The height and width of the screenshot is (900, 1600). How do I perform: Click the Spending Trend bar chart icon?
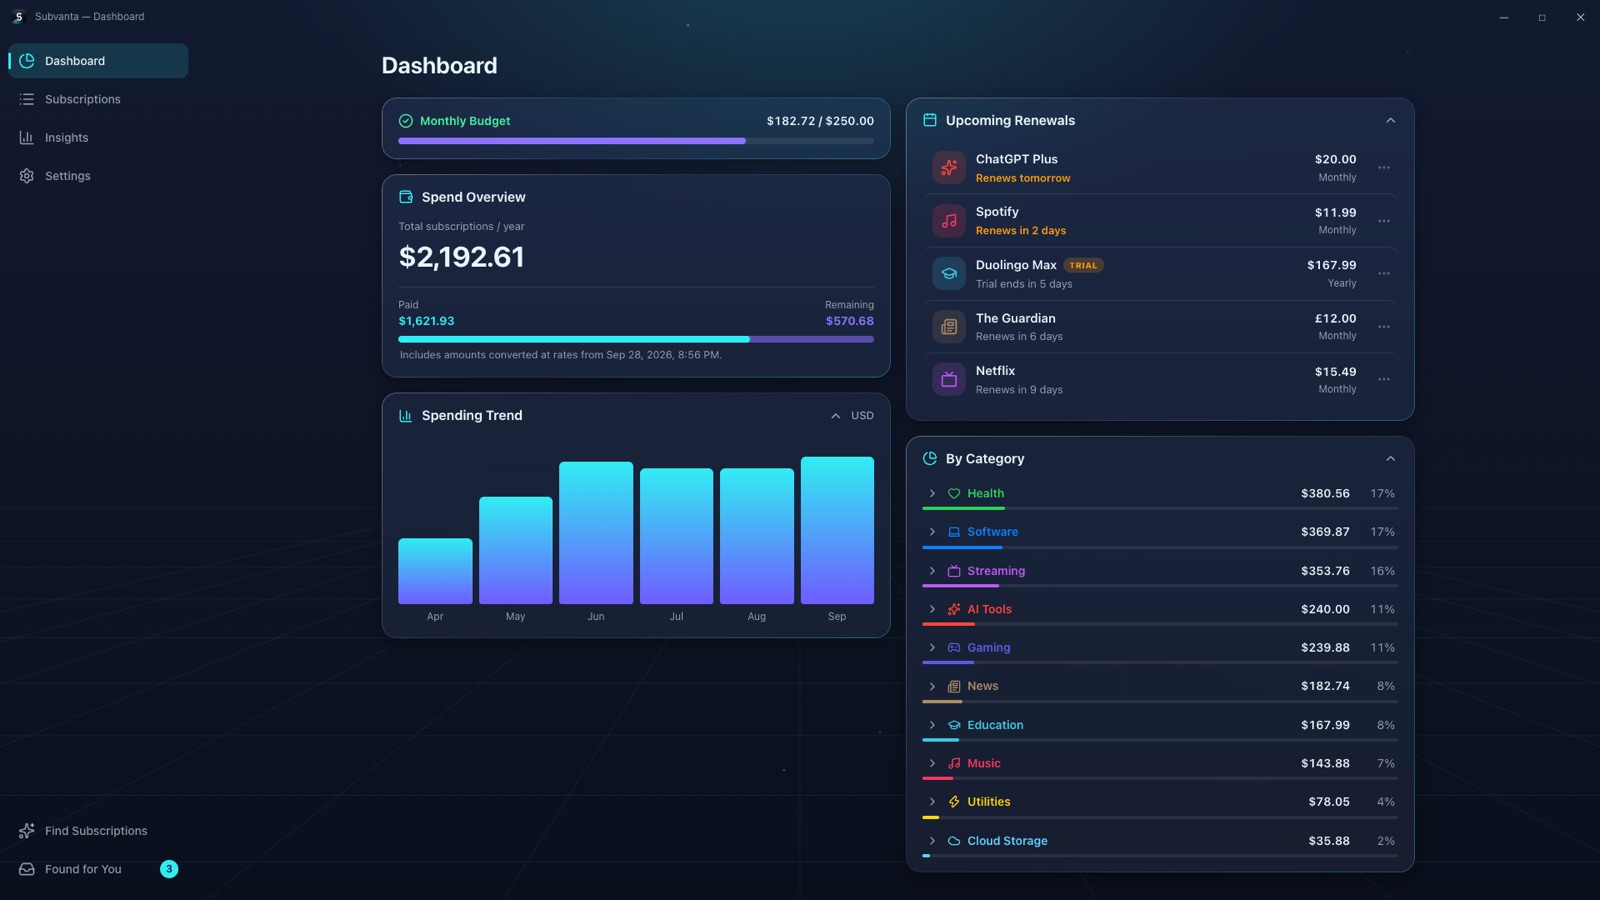click(x=406, y=416)
